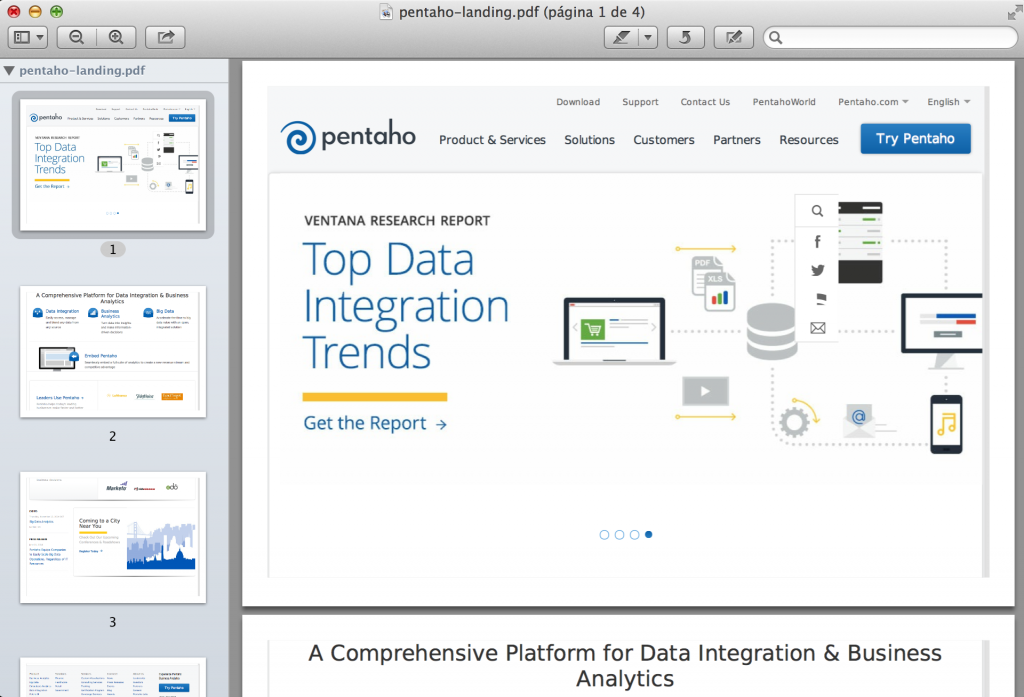1024x697 pixels.
Task: Click the Solutions navigation item
Action: coord(589,140)
